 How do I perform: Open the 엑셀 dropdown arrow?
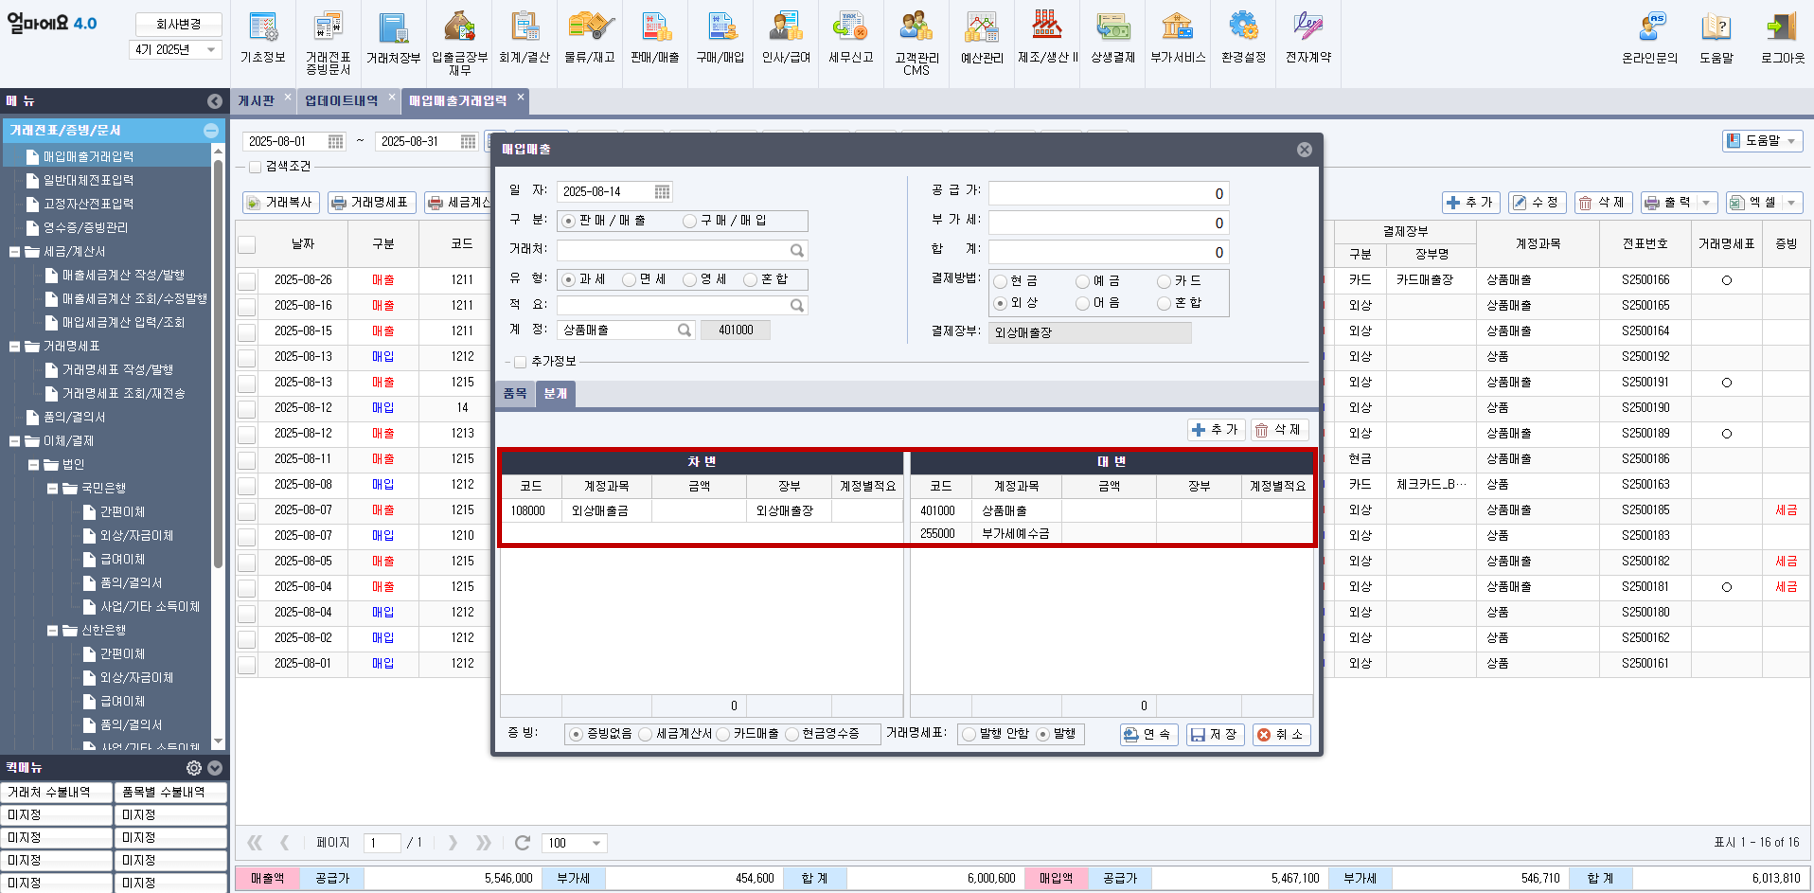(1791, 203)
